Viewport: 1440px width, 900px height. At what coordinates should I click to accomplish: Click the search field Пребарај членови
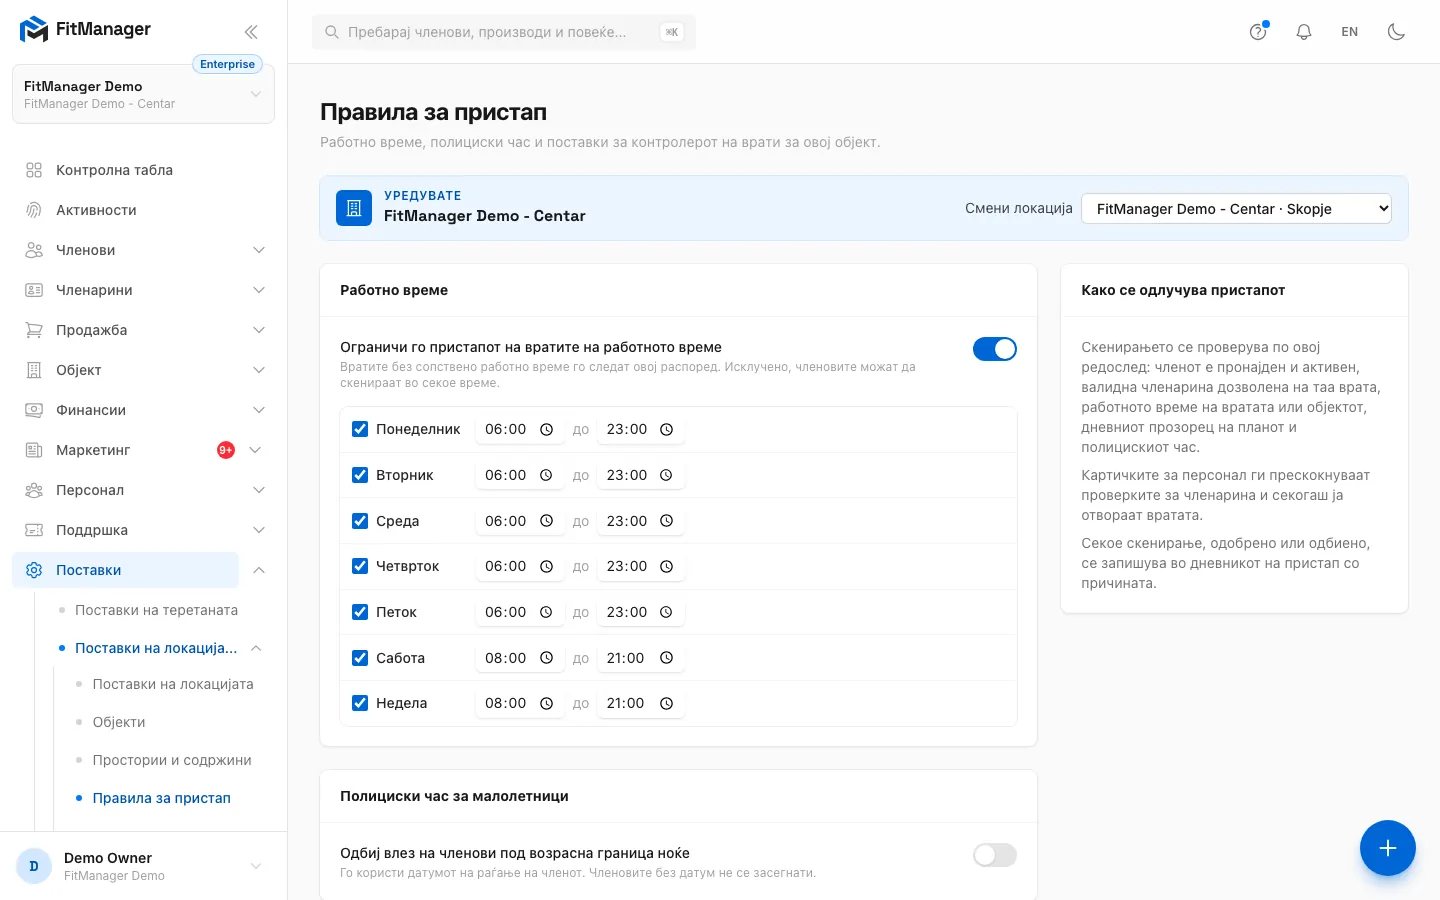point(504,32)
